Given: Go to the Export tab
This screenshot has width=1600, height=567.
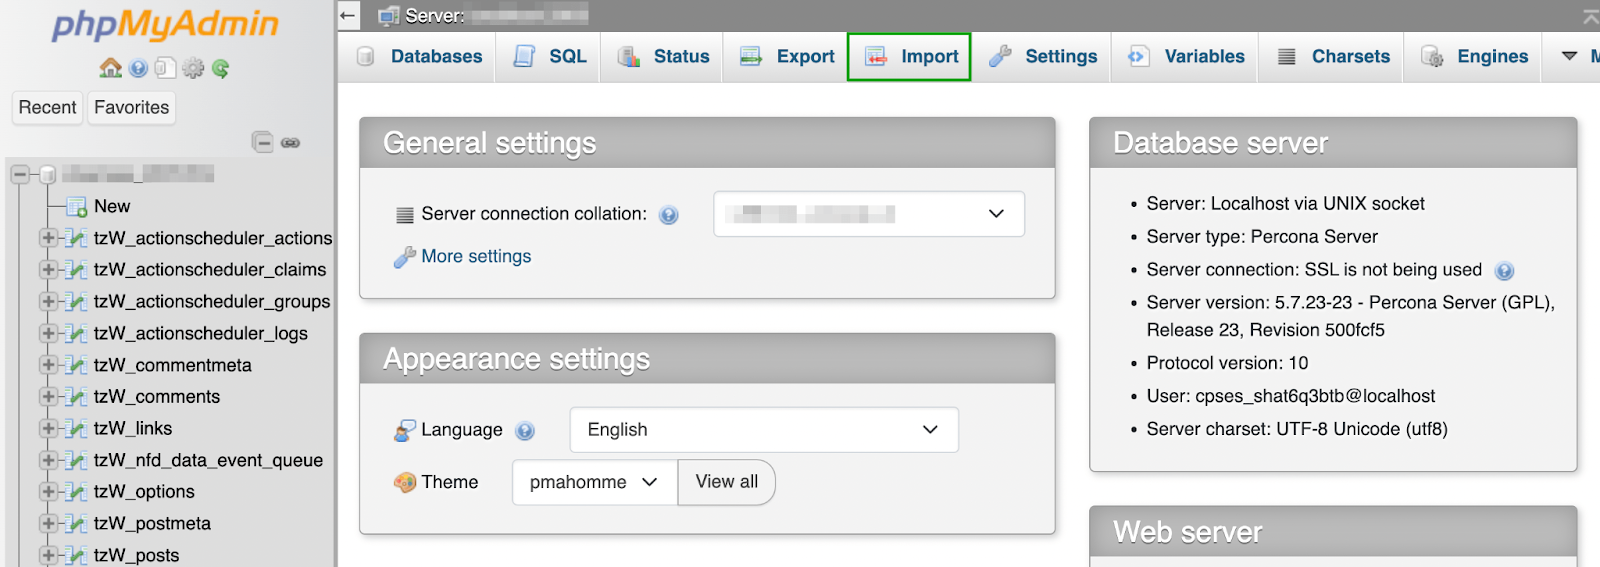Looking at the screenshot, I should [786, 57].
